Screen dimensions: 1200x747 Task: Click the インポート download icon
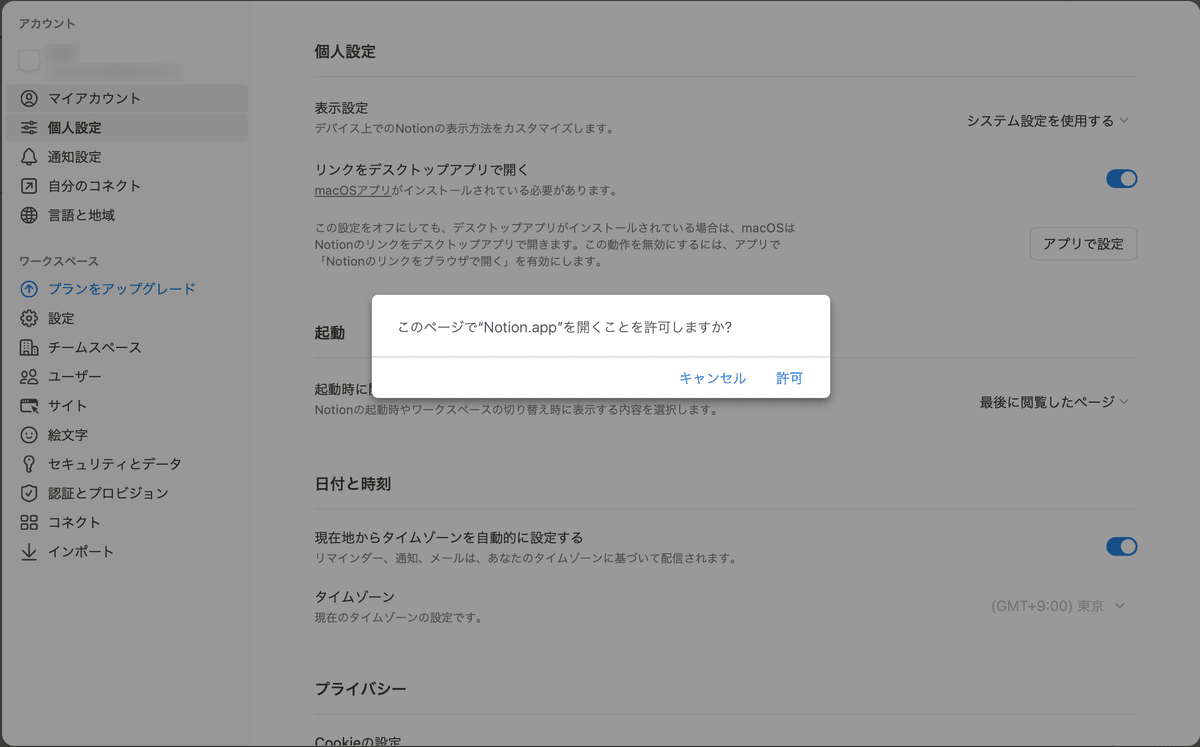[x=29, y=551]
